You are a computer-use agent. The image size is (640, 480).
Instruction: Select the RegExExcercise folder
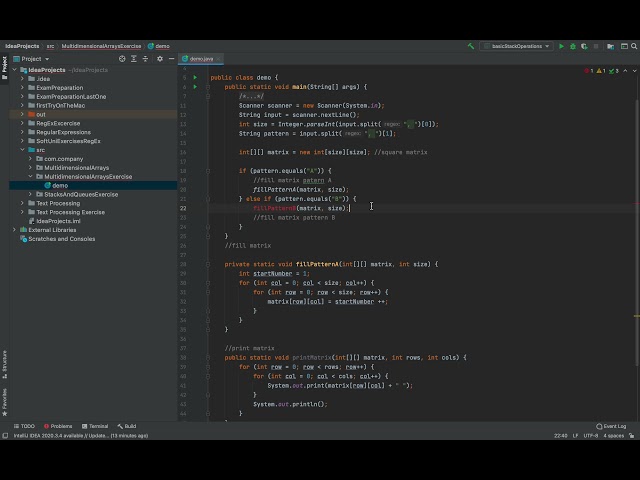tap(58, 123)
